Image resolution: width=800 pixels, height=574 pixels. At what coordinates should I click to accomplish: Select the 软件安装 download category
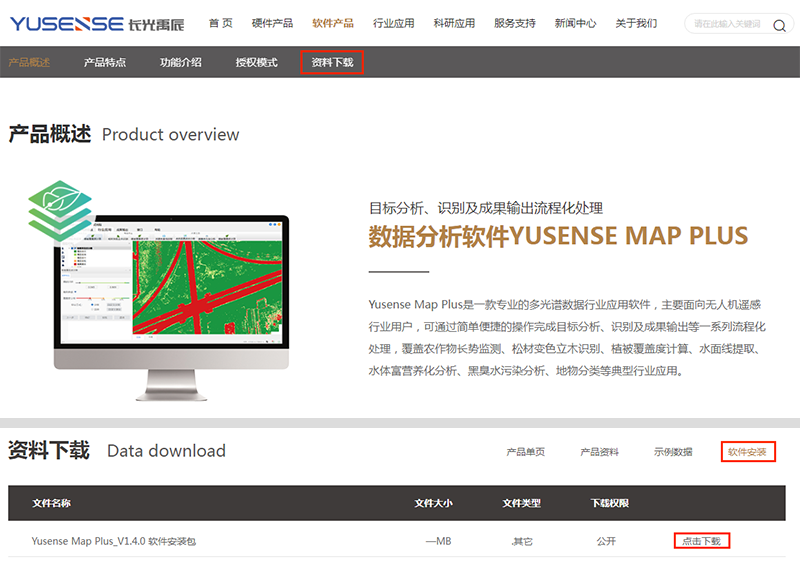tap(748, 452)
